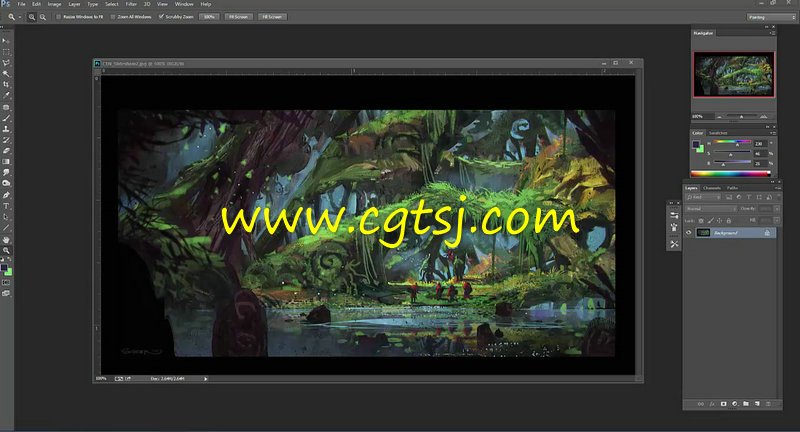Select the Eraser tool
The image size is (800, 432).
[6, 151]
